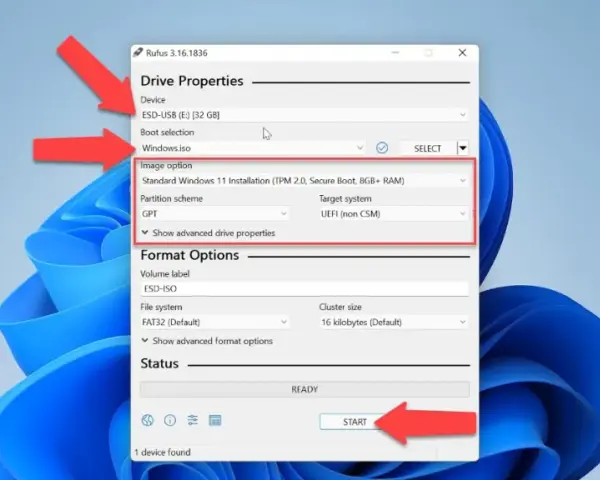Open language selection globe icon

[x=147, y=420]
